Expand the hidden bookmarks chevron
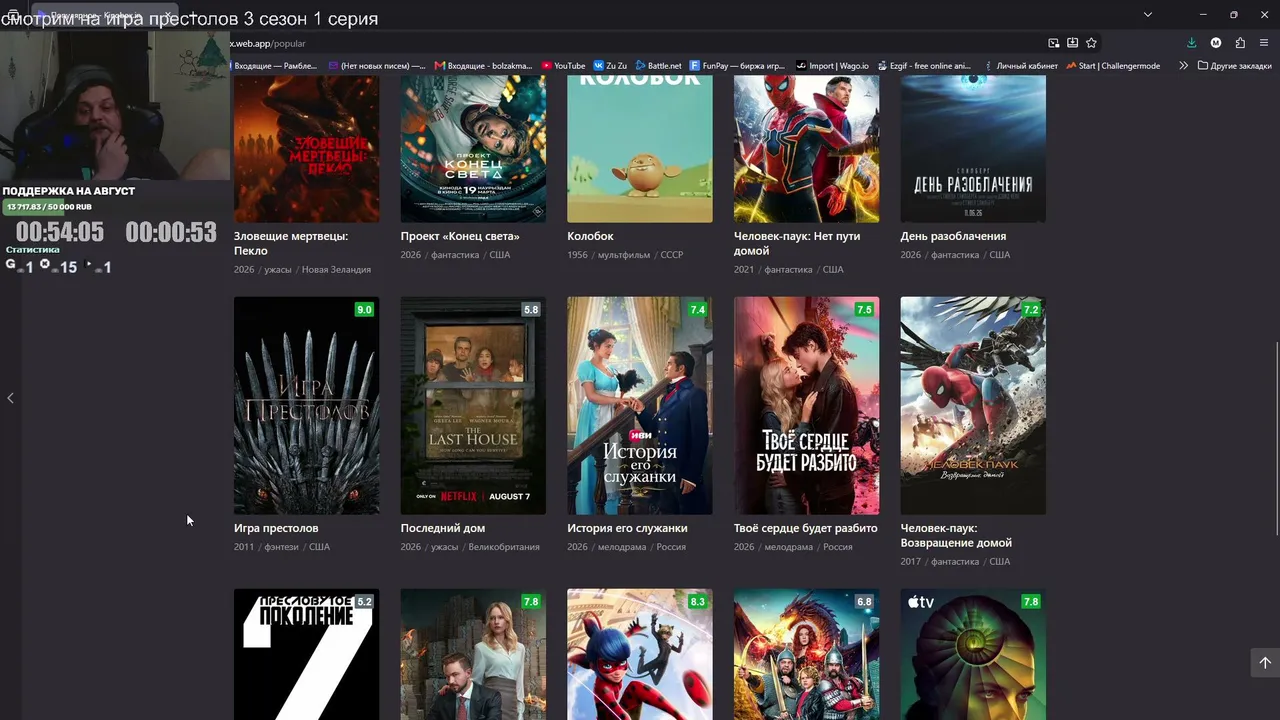Screen dimensions: 1280x720 pyautogui.click(x=1184, y=66)
